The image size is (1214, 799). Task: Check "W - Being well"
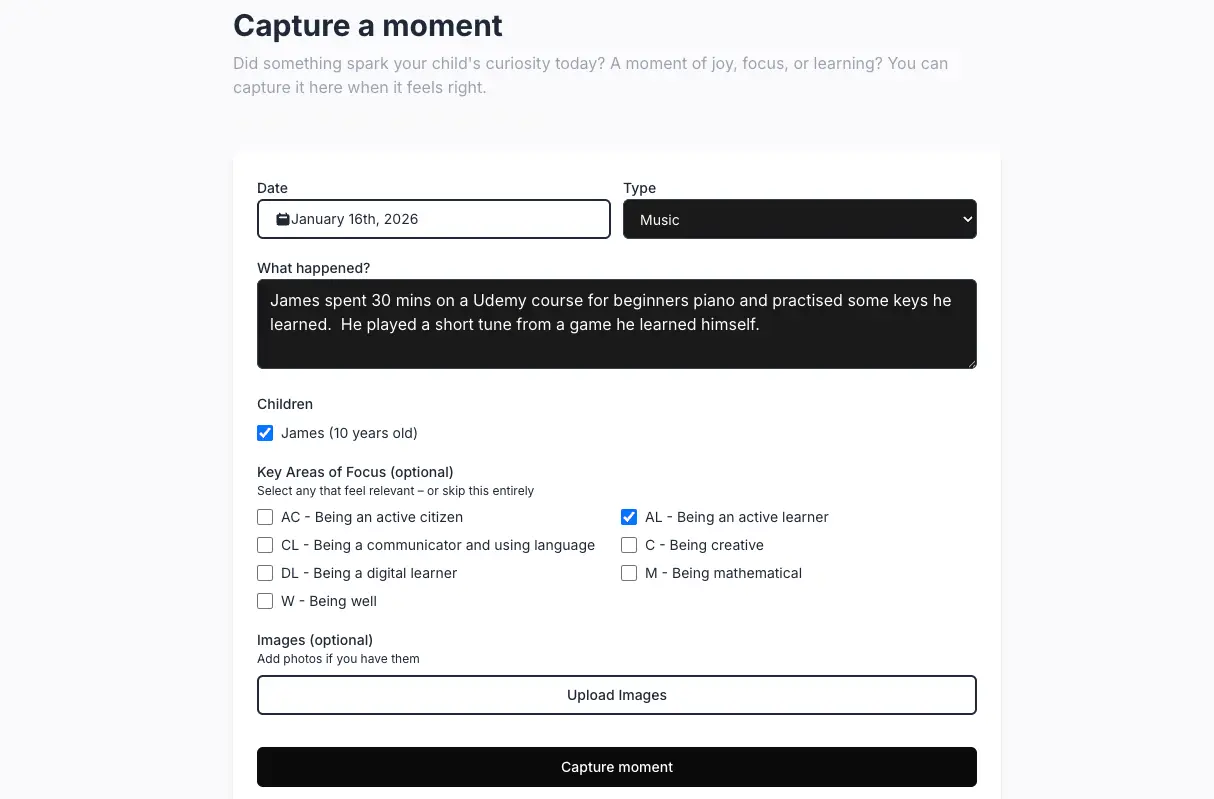click(265, 601)
